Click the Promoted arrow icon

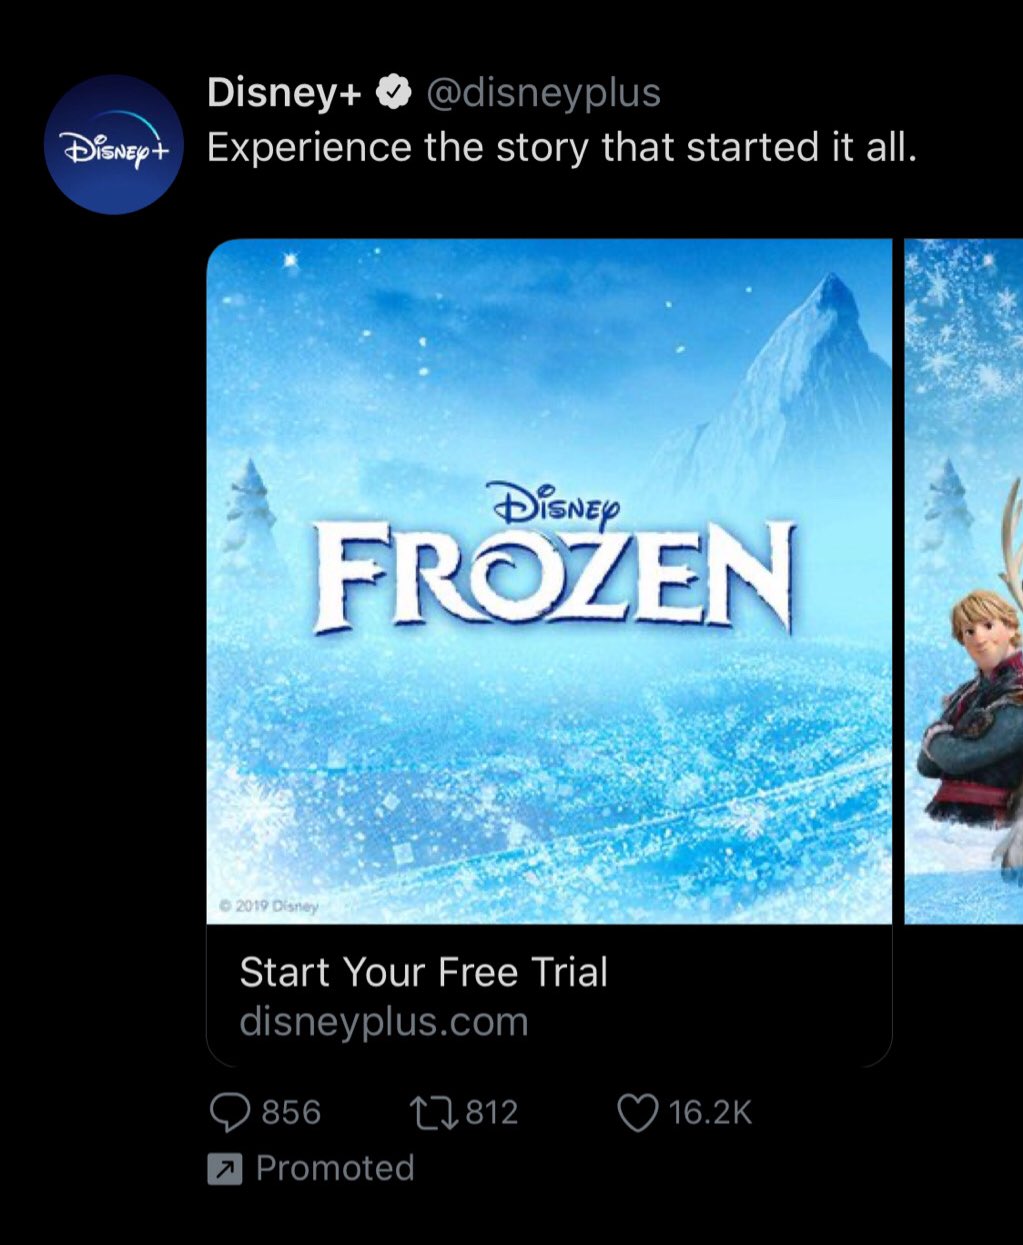point(224,1168)
